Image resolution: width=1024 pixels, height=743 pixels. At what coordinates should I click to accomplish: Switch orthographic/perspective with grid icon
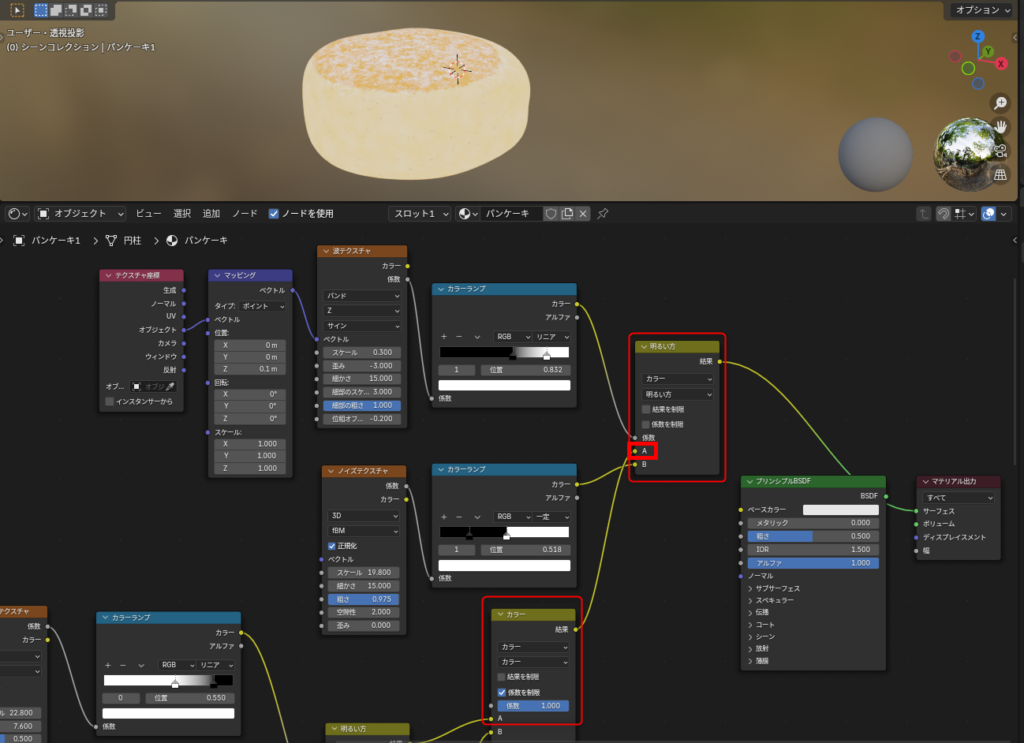click(x=1000, y=175)
